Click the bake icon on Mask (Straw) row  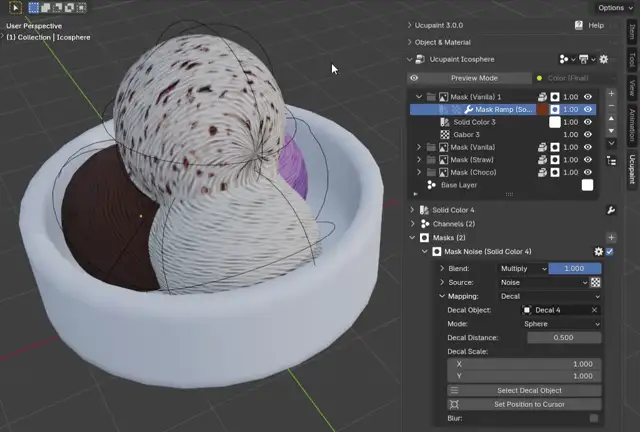tap(542, 160)
